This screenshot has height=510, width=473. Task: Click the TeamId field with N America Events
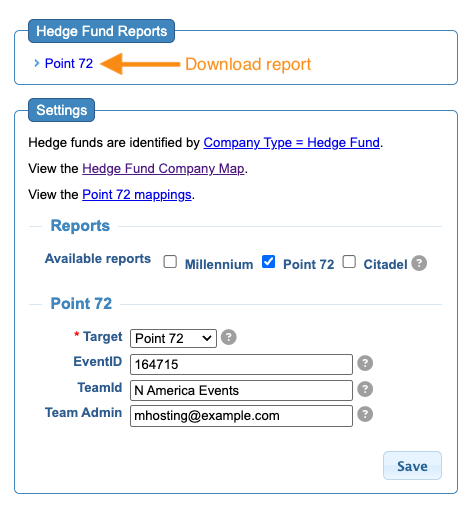click(x=241, y=390)
